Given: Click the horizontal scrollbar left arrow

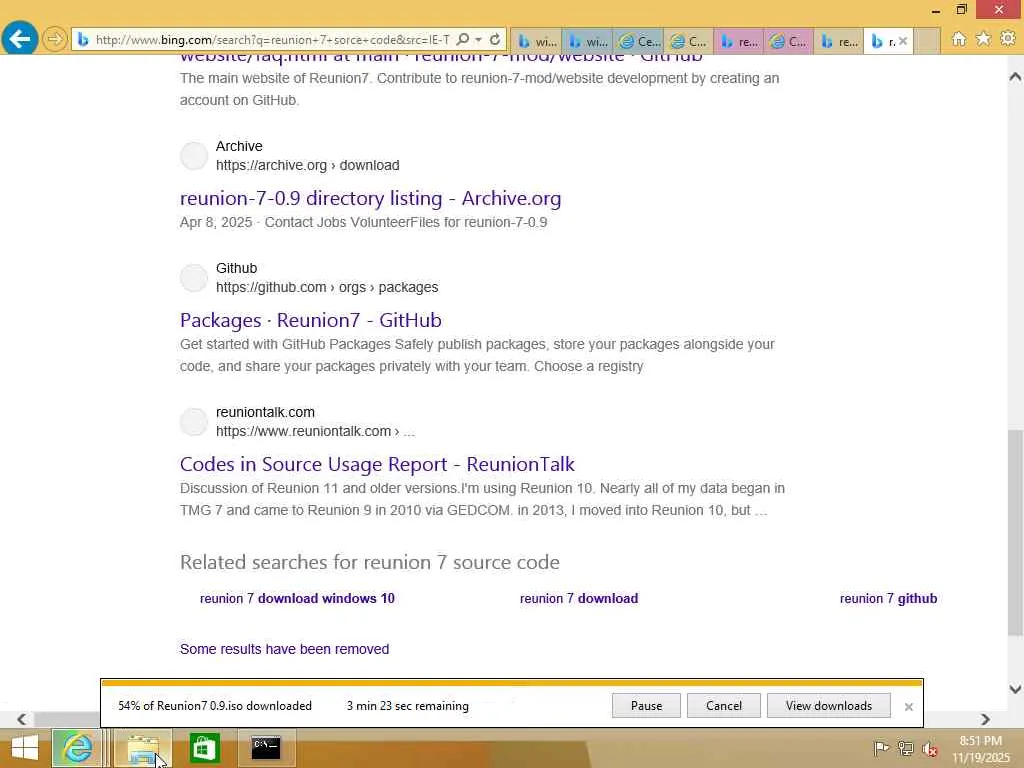Looking at the screenshot, I should 22,719.
